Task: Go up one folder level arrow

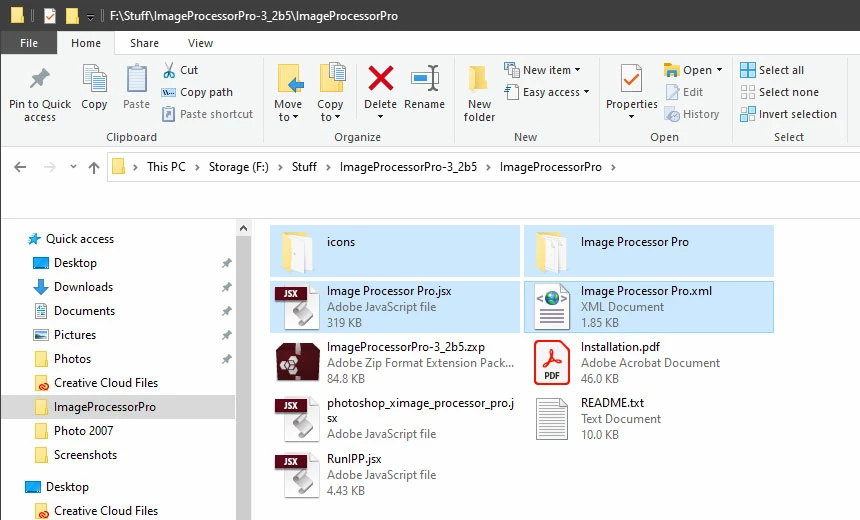Action: pos(94,167)
